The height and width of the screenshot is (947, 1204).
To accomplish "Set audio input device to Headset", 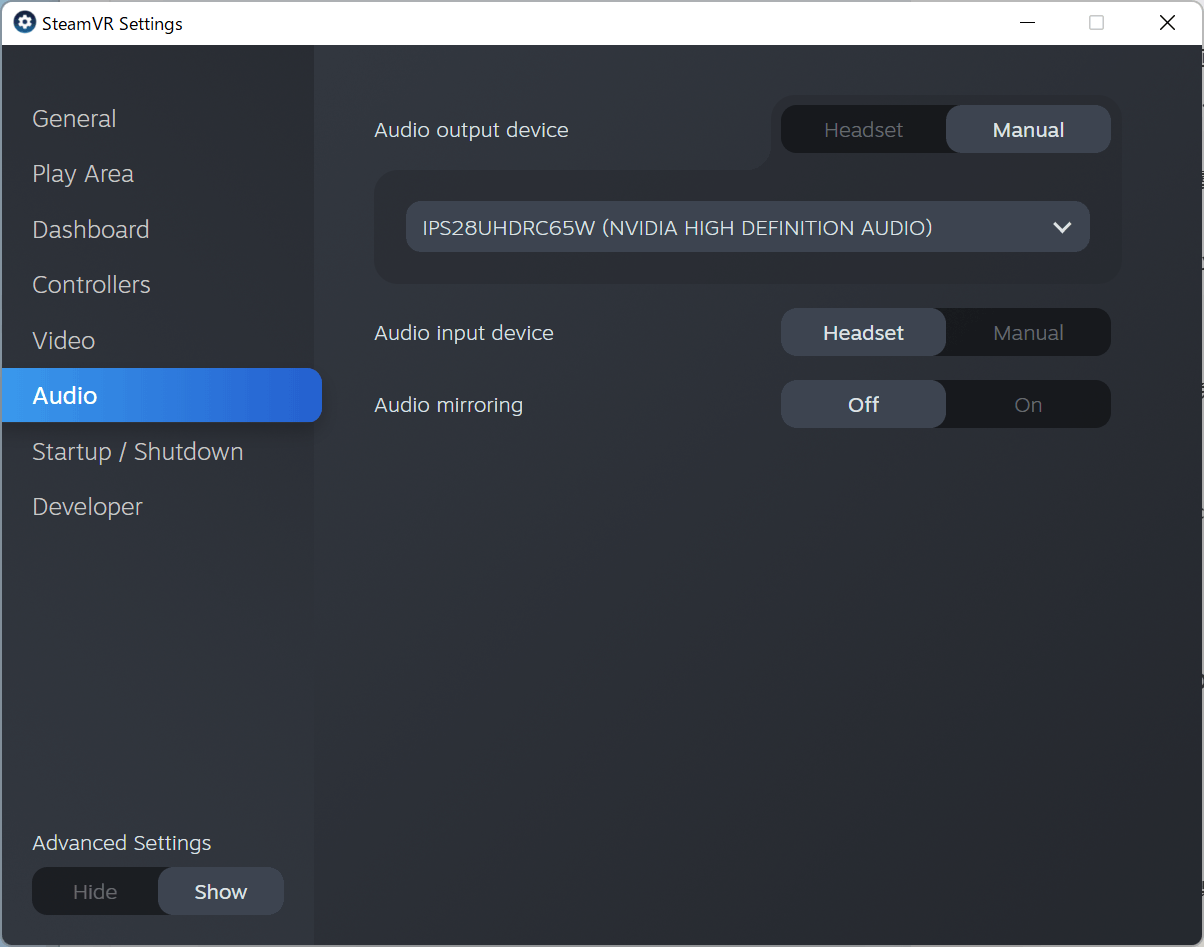I will click(863, 333).
